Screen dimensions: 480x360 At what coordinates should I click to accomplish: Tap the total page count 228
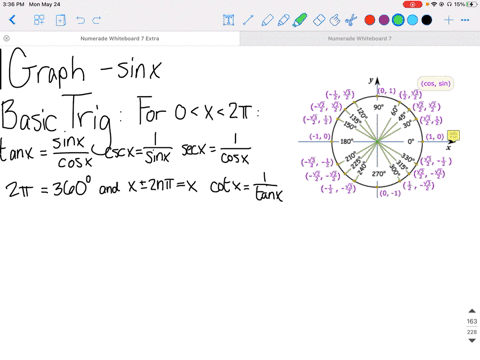pos(472,332)
